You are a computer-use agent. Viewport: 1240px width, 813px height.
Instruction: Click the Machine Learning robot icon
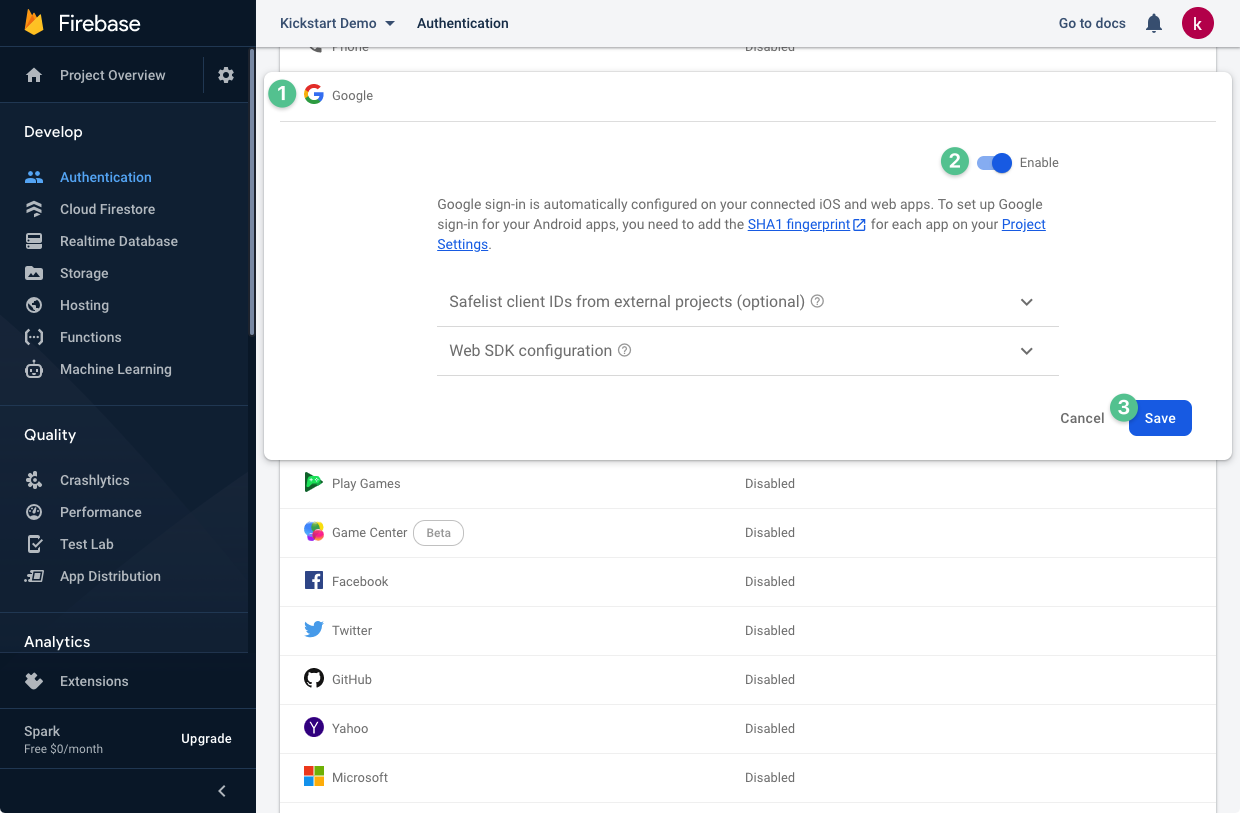tap(34, 369)
